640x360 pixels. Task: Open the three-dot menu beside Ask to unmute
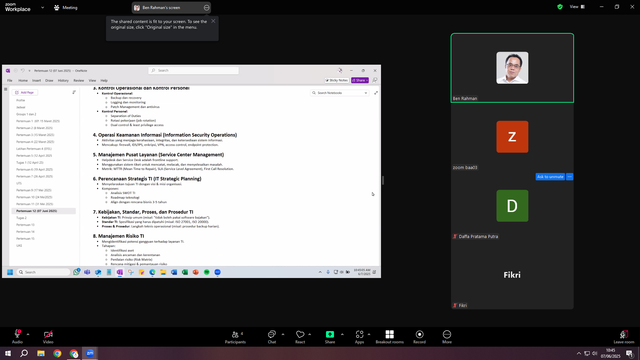[x=570, y=177]
